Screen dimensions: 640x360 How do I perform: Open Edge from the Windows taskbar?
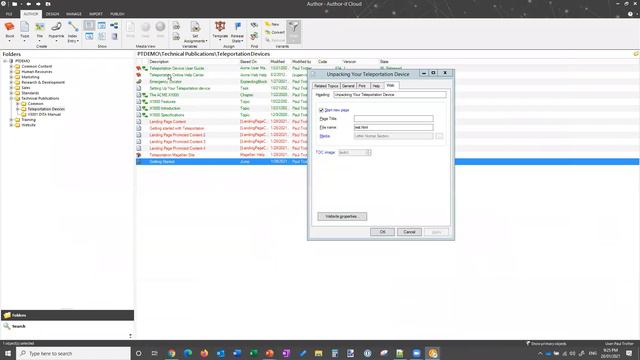pos(188,353)
